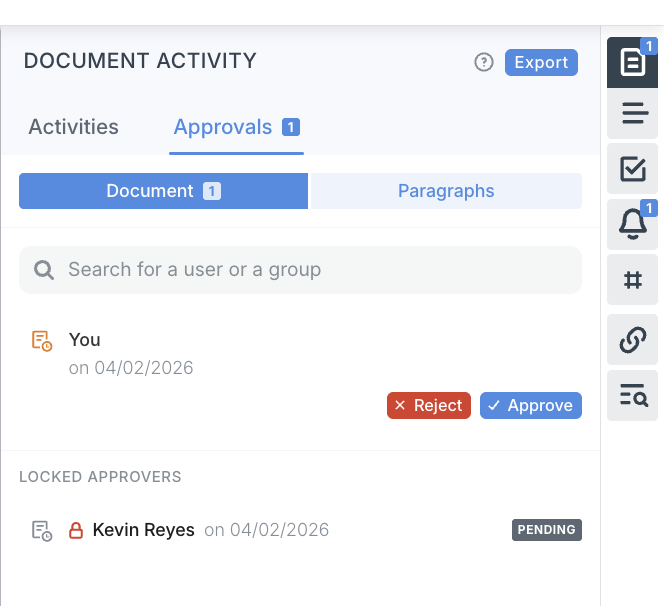The width and height of the screenshot is (664, 606).
Task: Click the pending document icon in Kevin Reyes row
Action: pyautogui.click(x=42, y=531)
